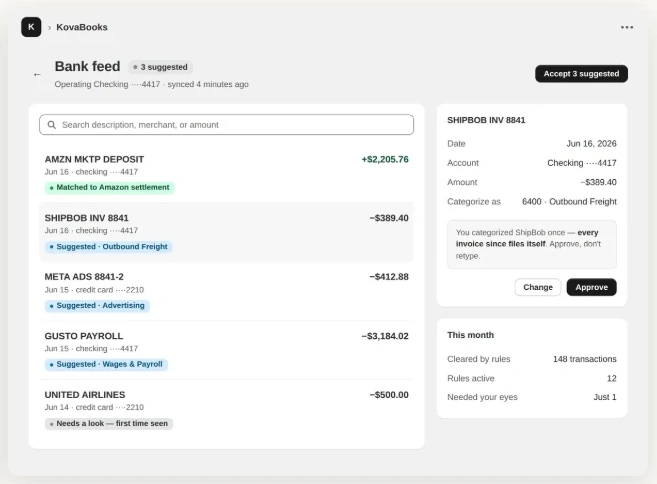Screen dimensions: 657x484
Task: Click the Bank feed heading
Action: (x=88, y=66)
